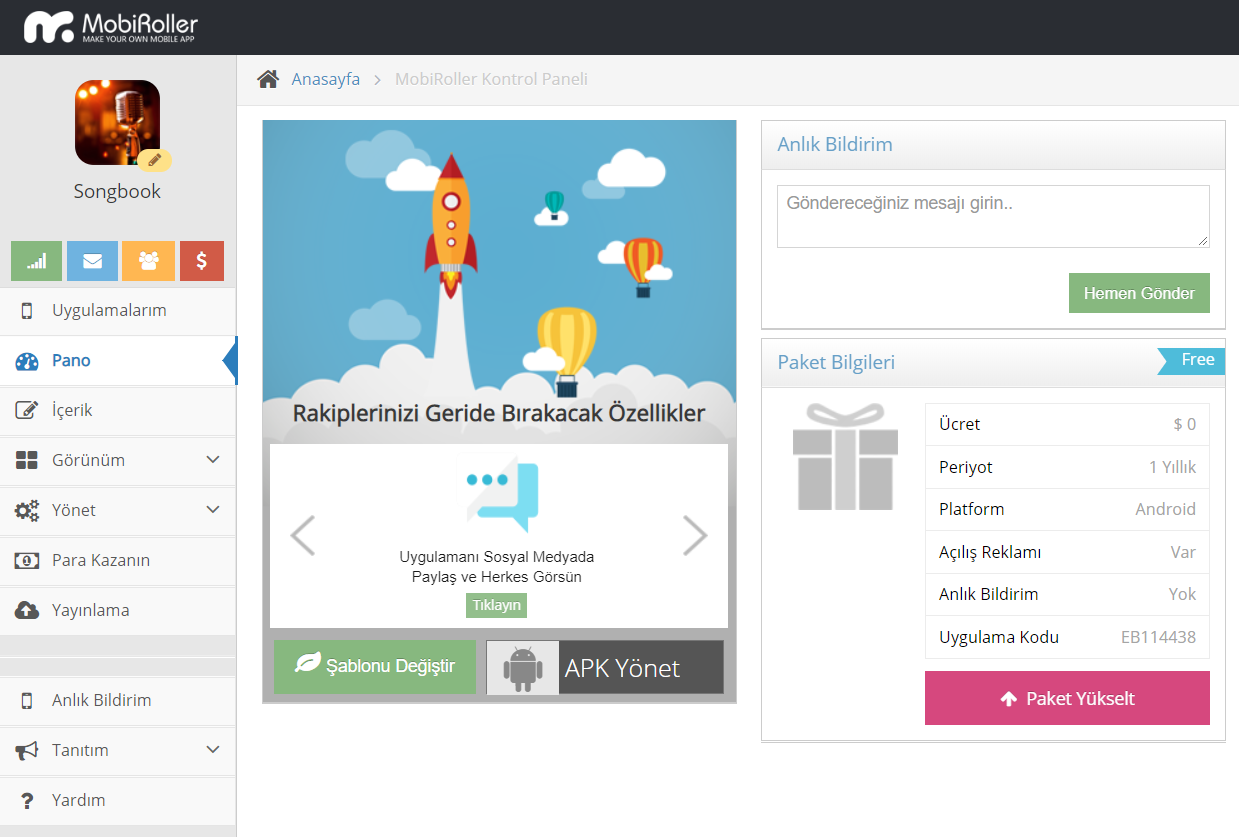The height and width of the screenshot is (837, 1239).
Task: Expand the Görünüm chevron arrow
Action: coord(212,460)
